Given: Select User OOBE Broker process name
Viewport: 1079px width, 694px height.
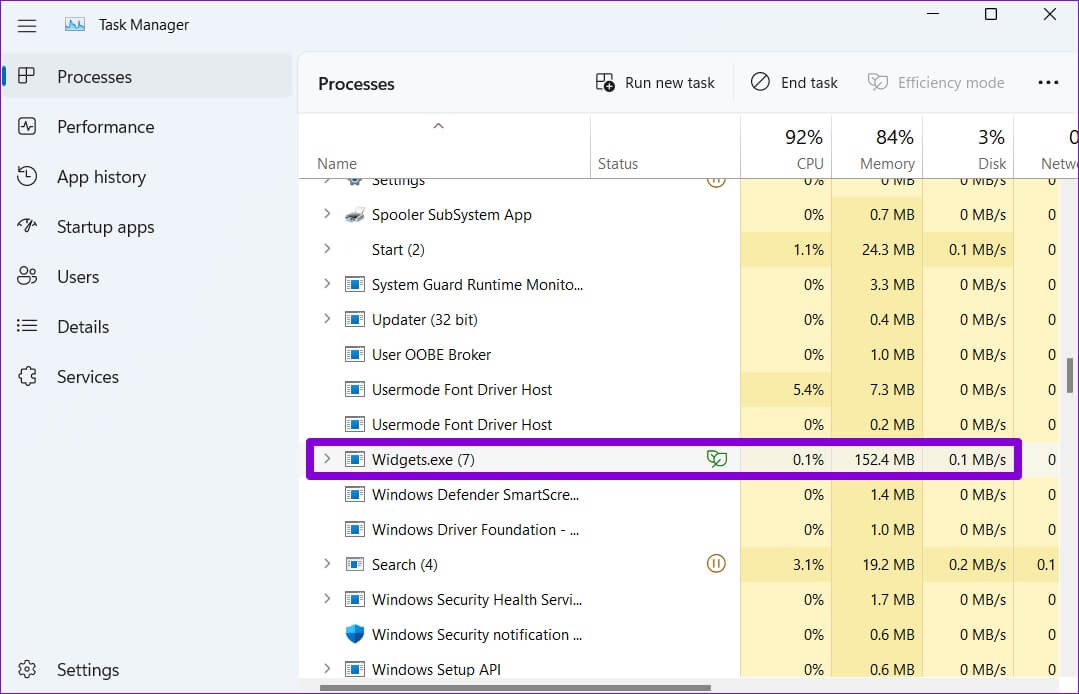Looking at the screenshot, I should tap(431, 355).
